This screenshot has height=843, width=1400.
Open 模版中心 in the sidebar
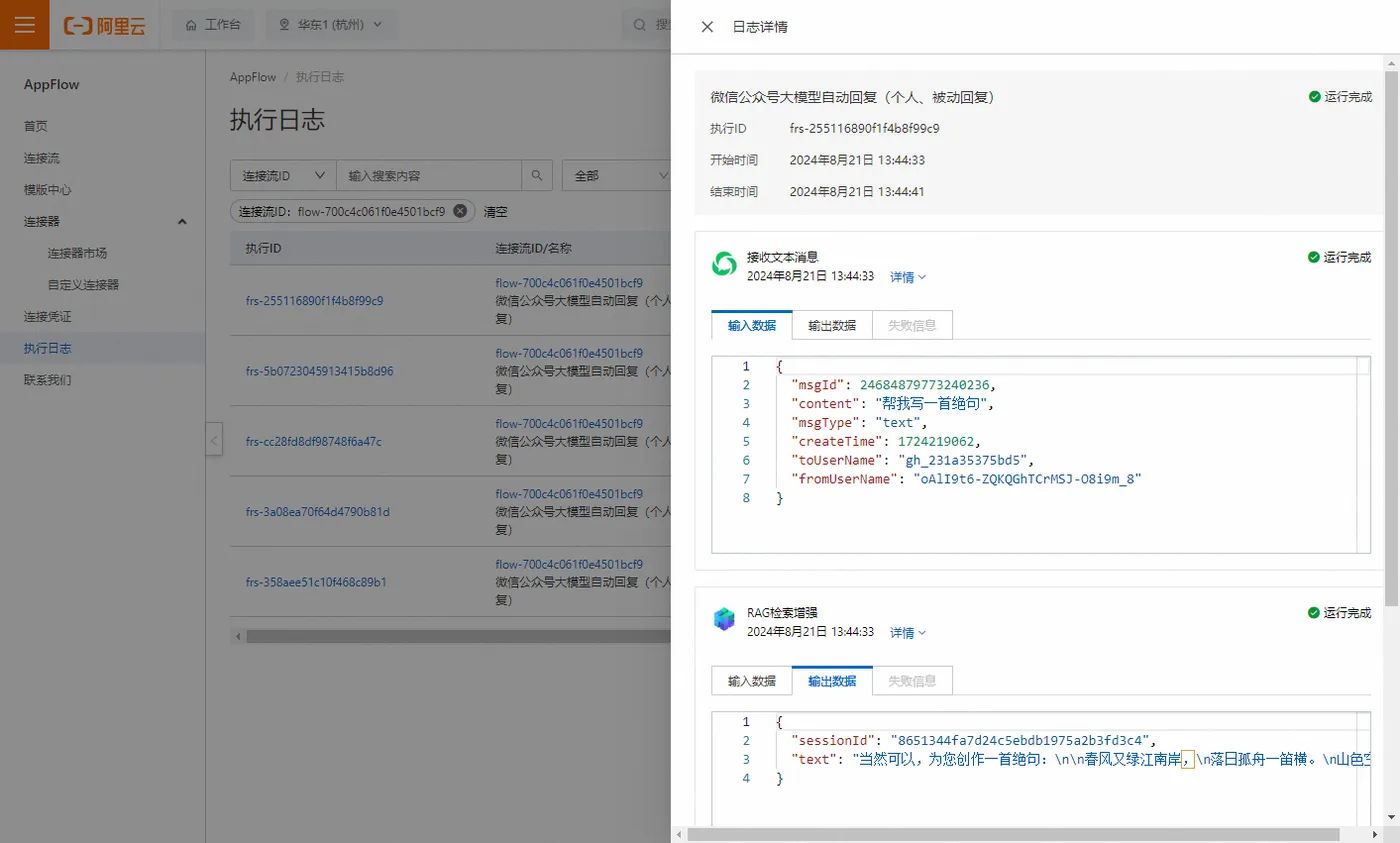point(48,190)
